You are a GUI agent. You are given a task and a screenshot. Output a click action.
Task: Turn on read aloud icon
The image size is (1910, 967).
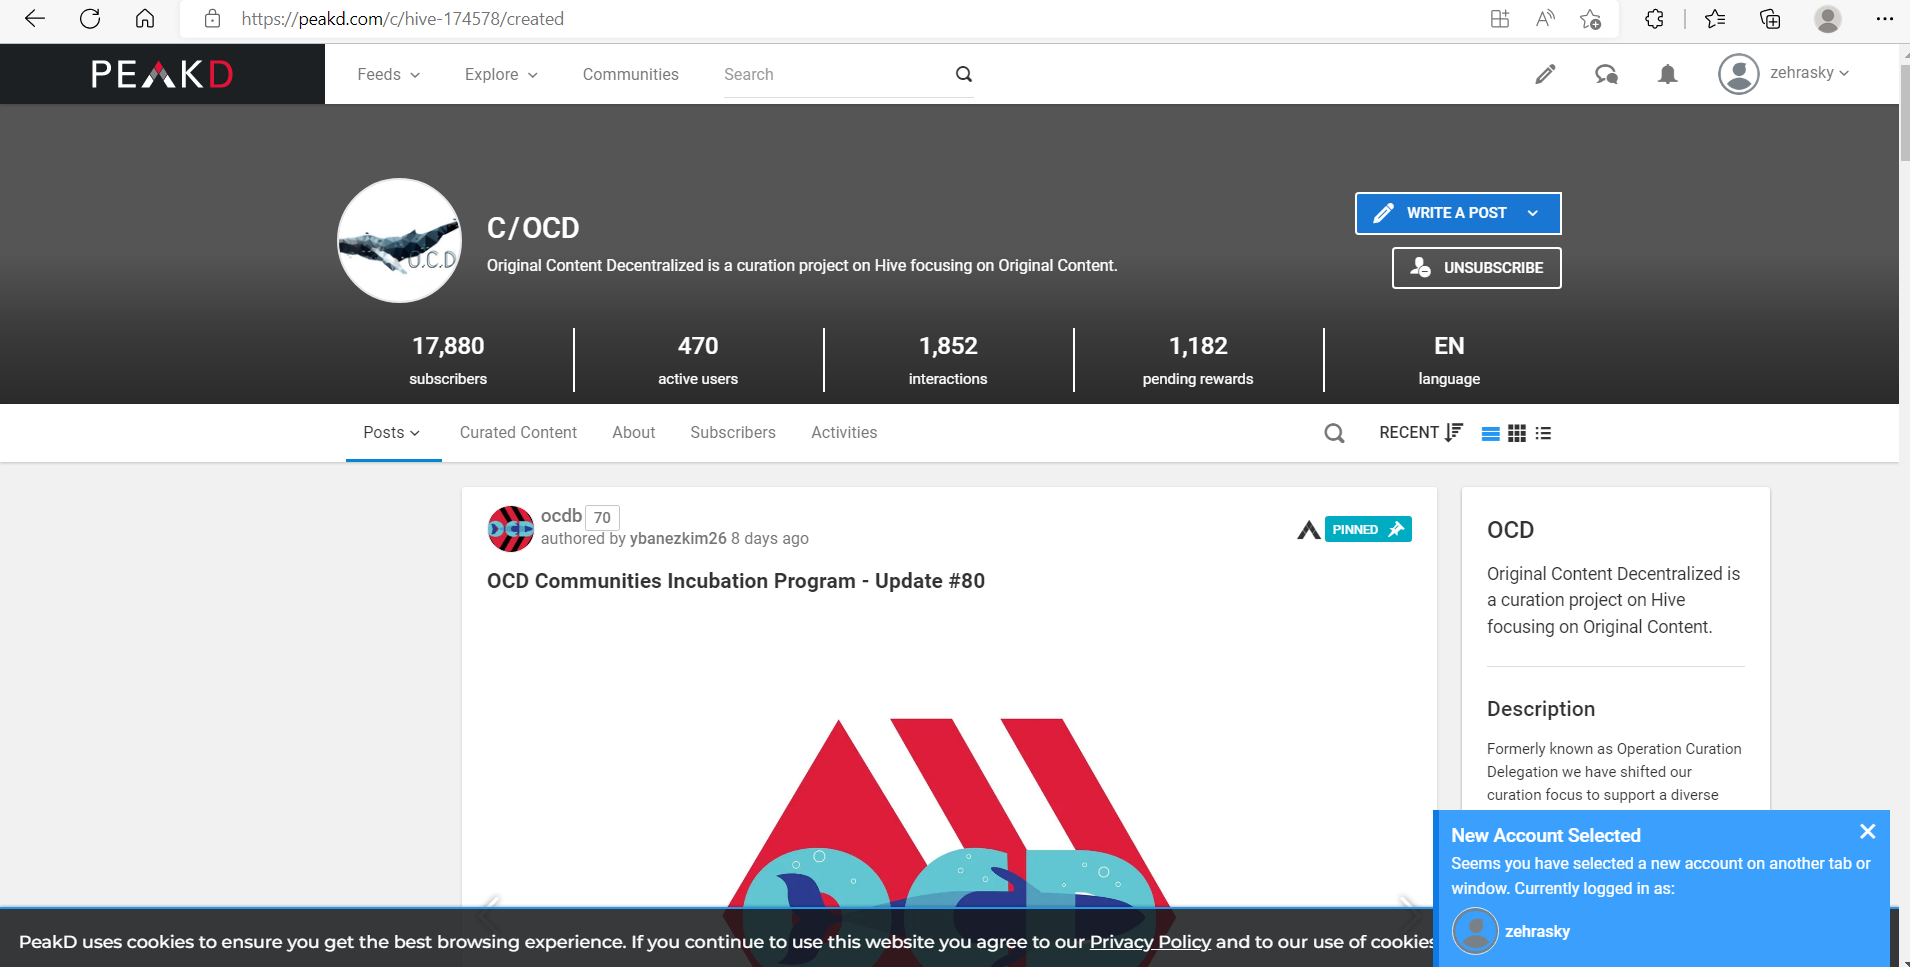[x=1545, y=19]
